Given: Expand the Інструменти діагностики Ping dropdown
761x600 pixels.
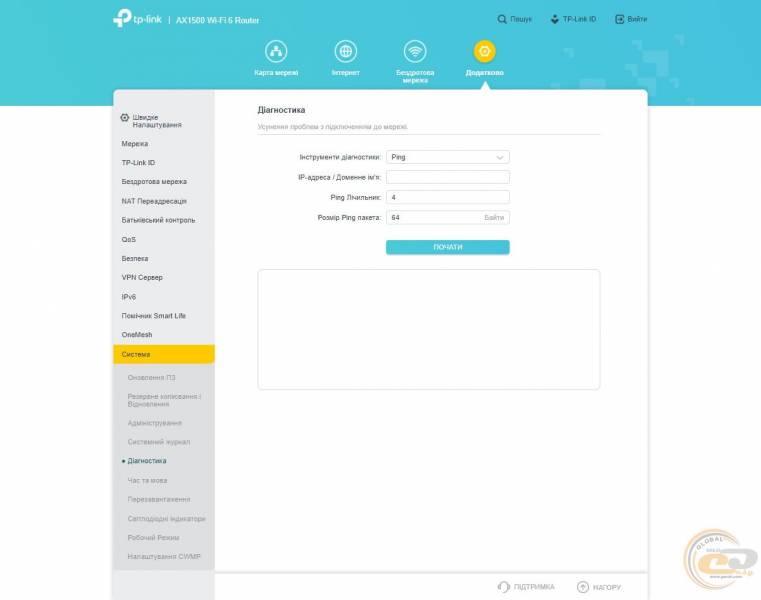Looking at the screenshot, I should pyautogui.click(x=447, y=157).
